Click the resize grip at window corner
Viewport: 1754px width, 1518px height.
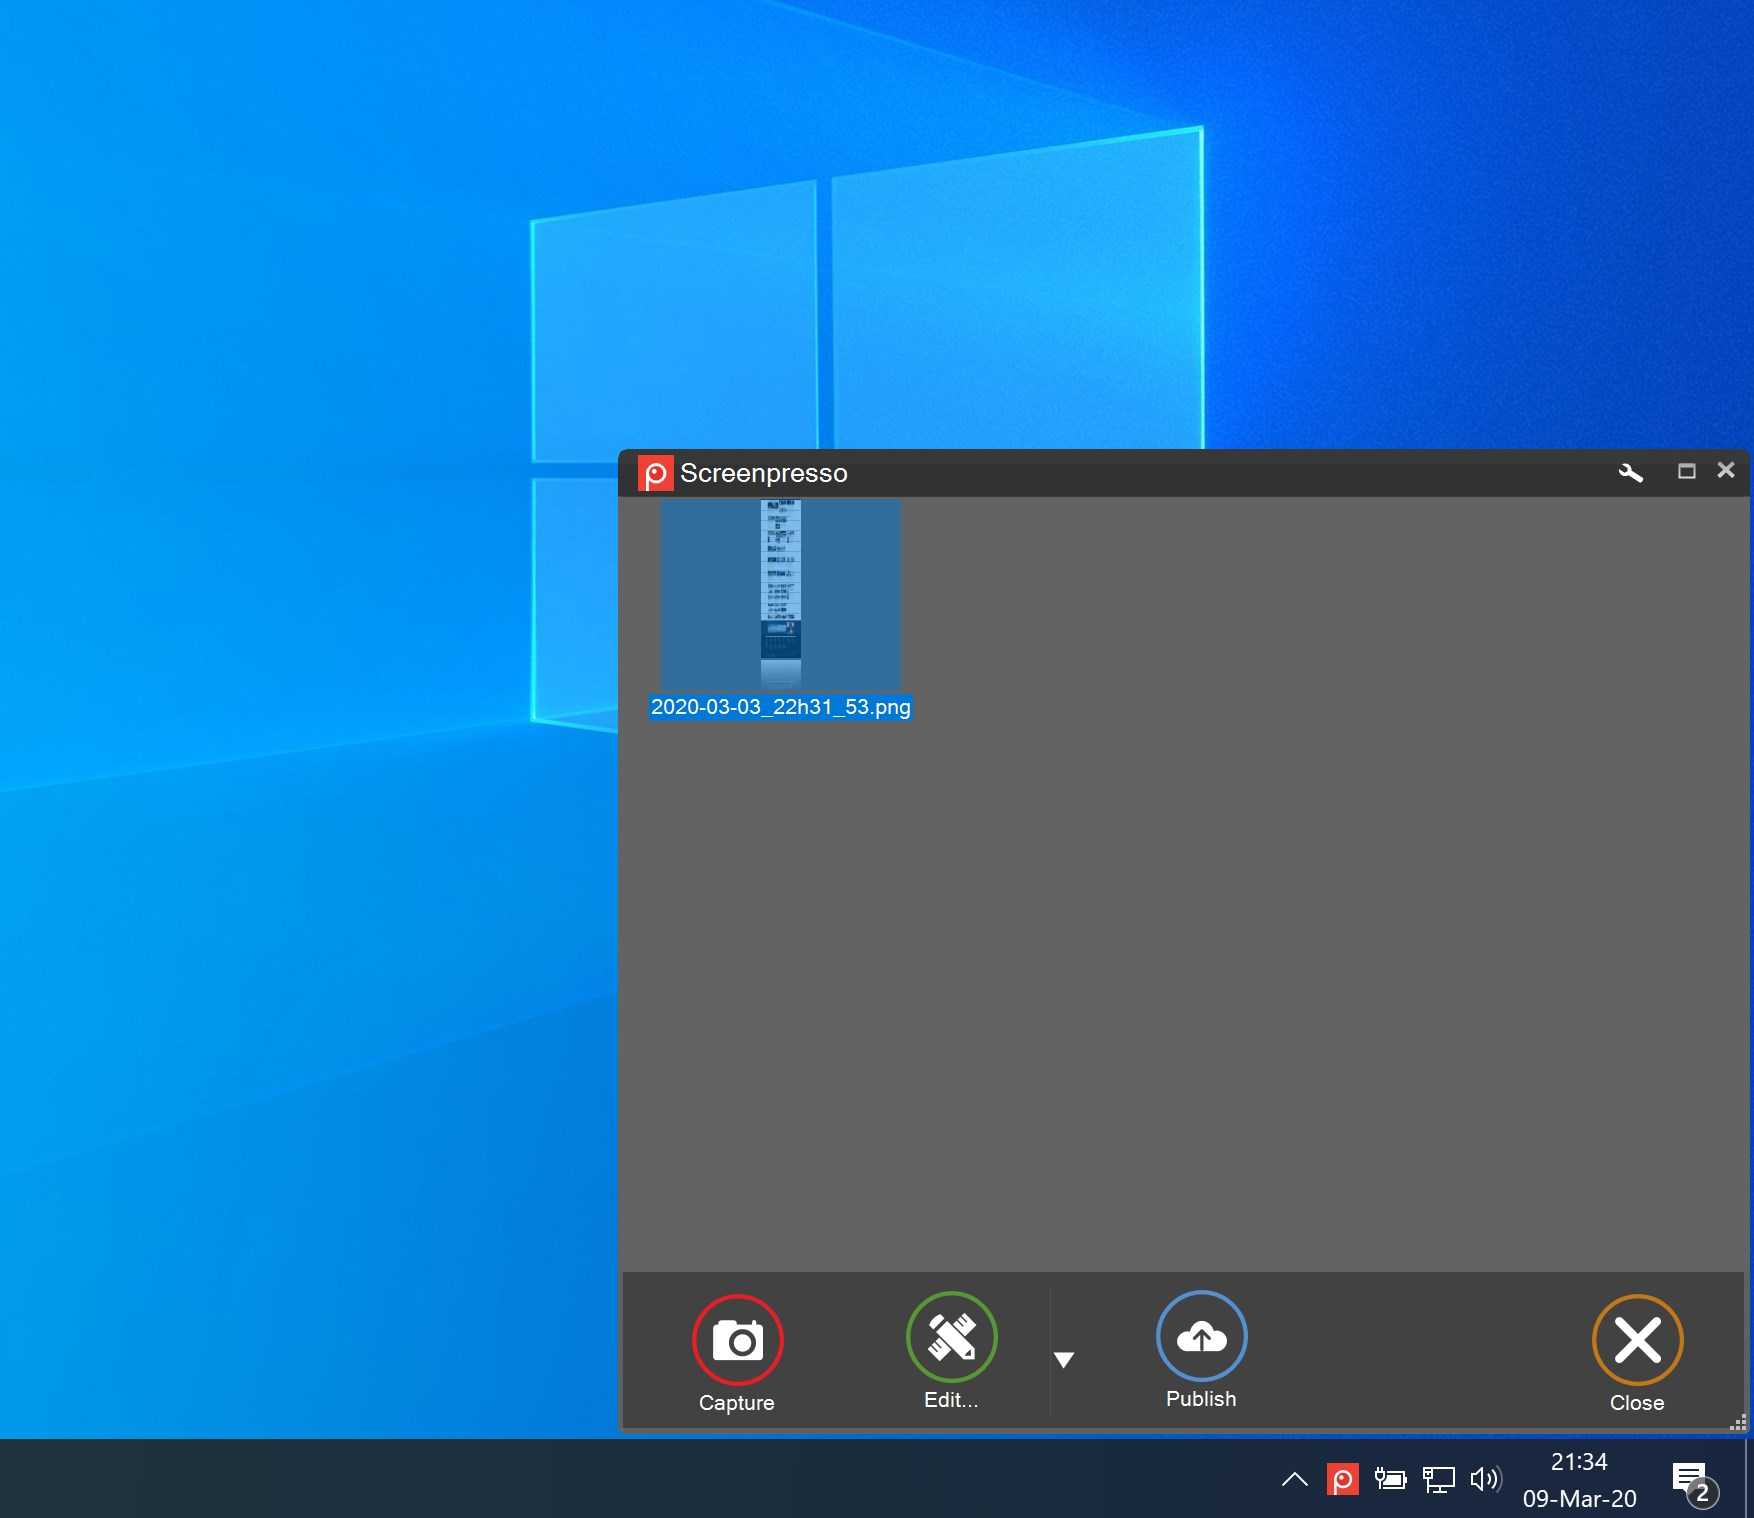coord(1738,1423)
